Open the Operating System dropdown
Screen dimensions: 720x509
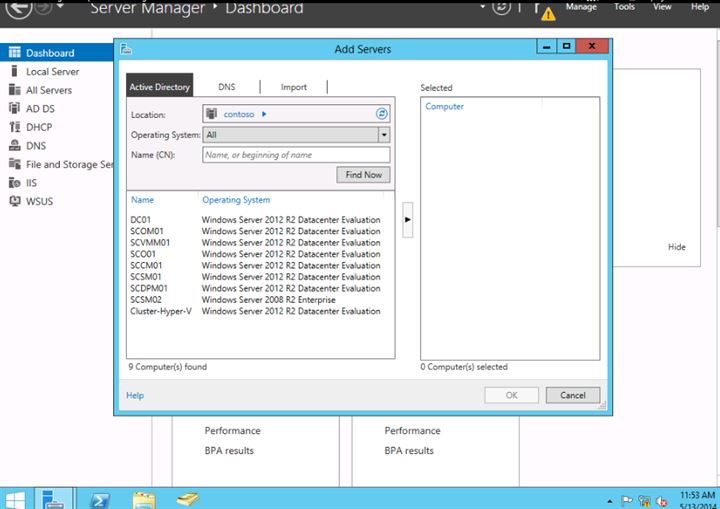point(384,135)
